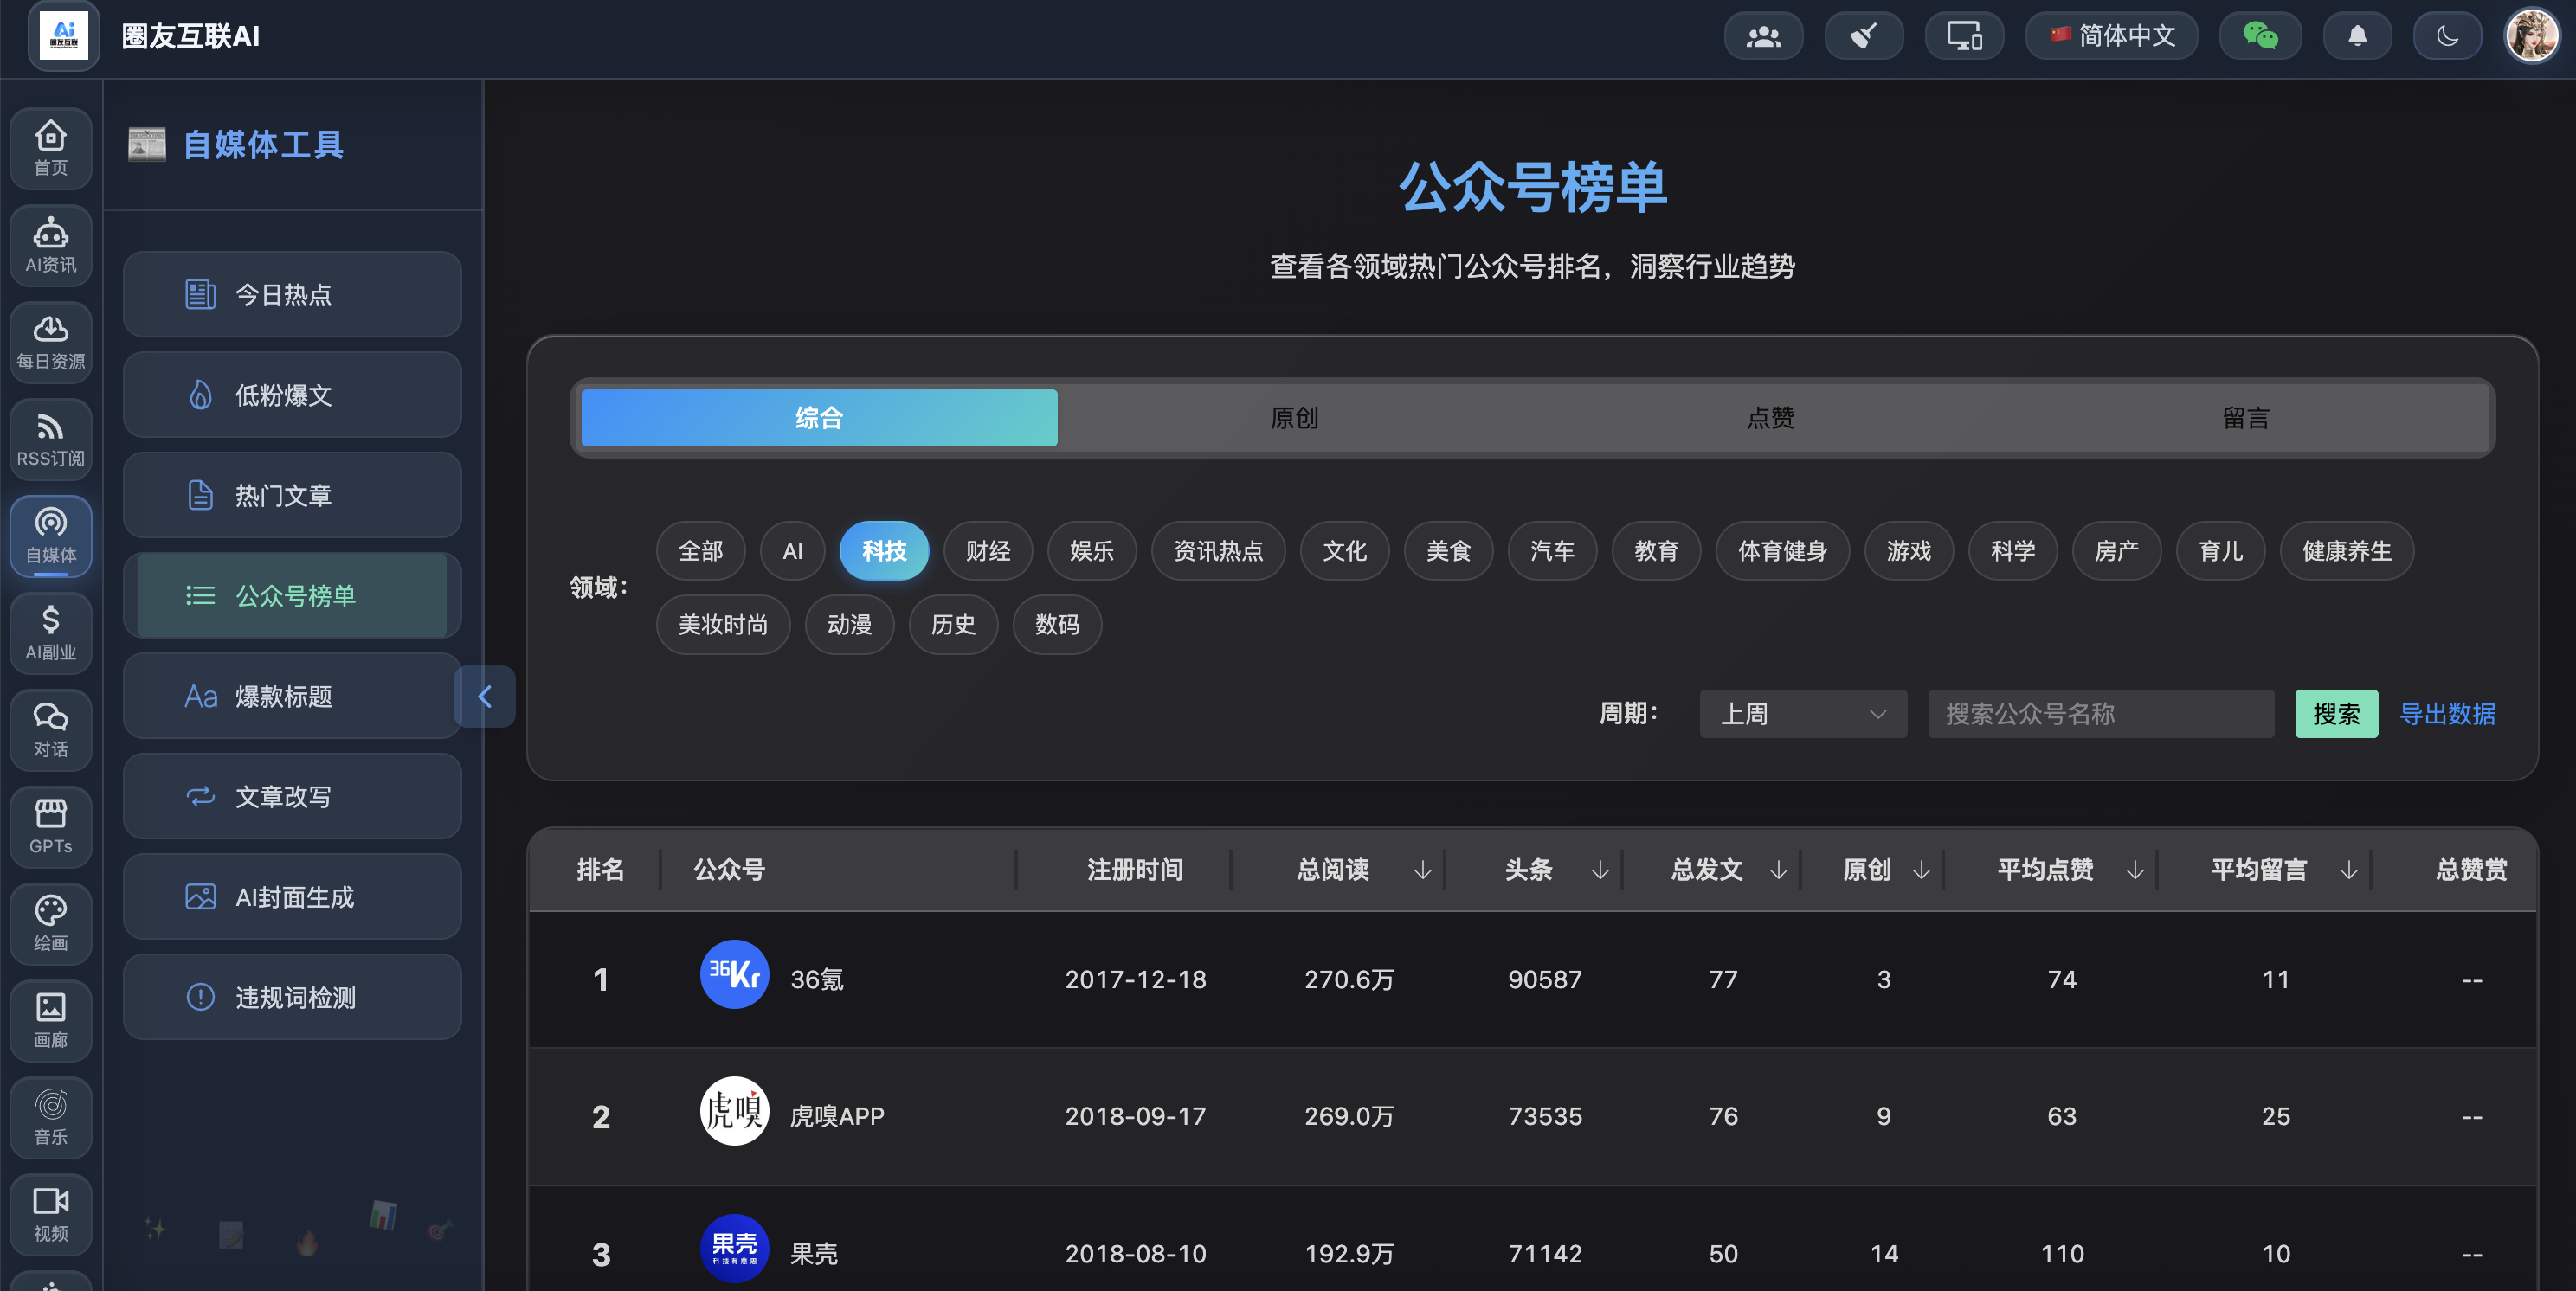Open 违规词检测 menu item
The width and height of the screenshot is (2576, 1291).
pyautogui.click(x=292, y=998)
